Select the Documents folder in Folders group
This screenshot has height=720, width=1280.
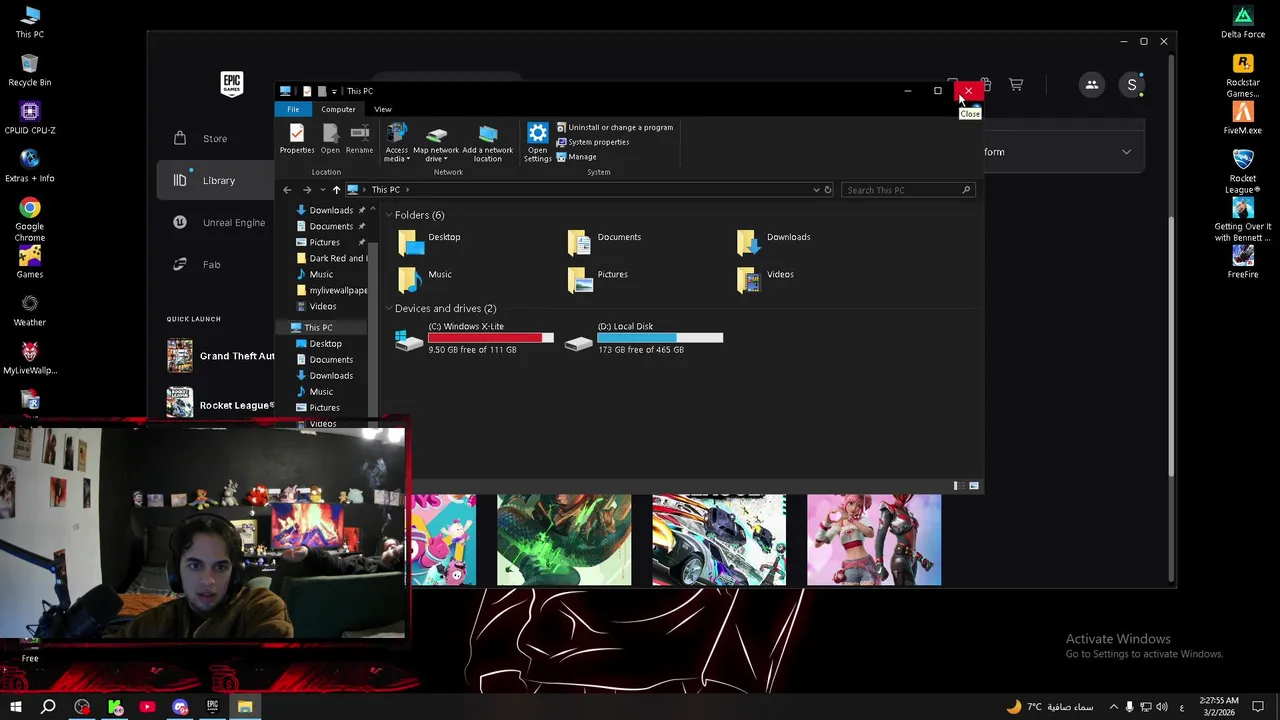[605, 241]
